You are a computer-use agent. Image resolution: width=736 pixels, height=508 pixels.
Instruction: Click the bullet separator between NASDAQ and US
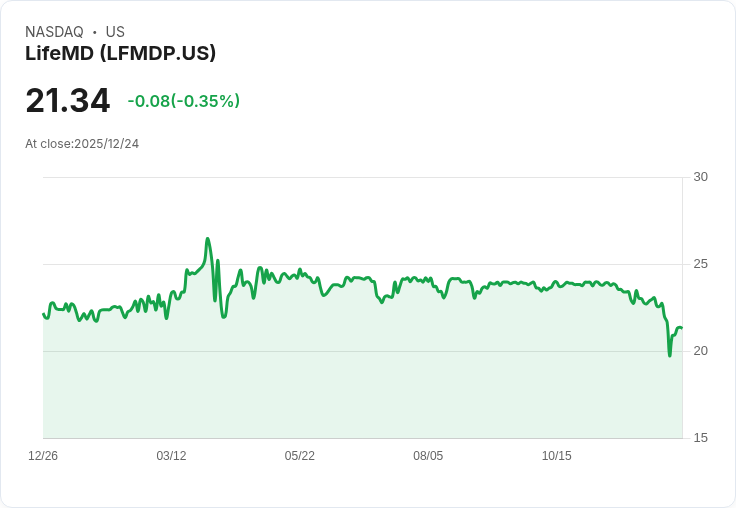point(94,32)
